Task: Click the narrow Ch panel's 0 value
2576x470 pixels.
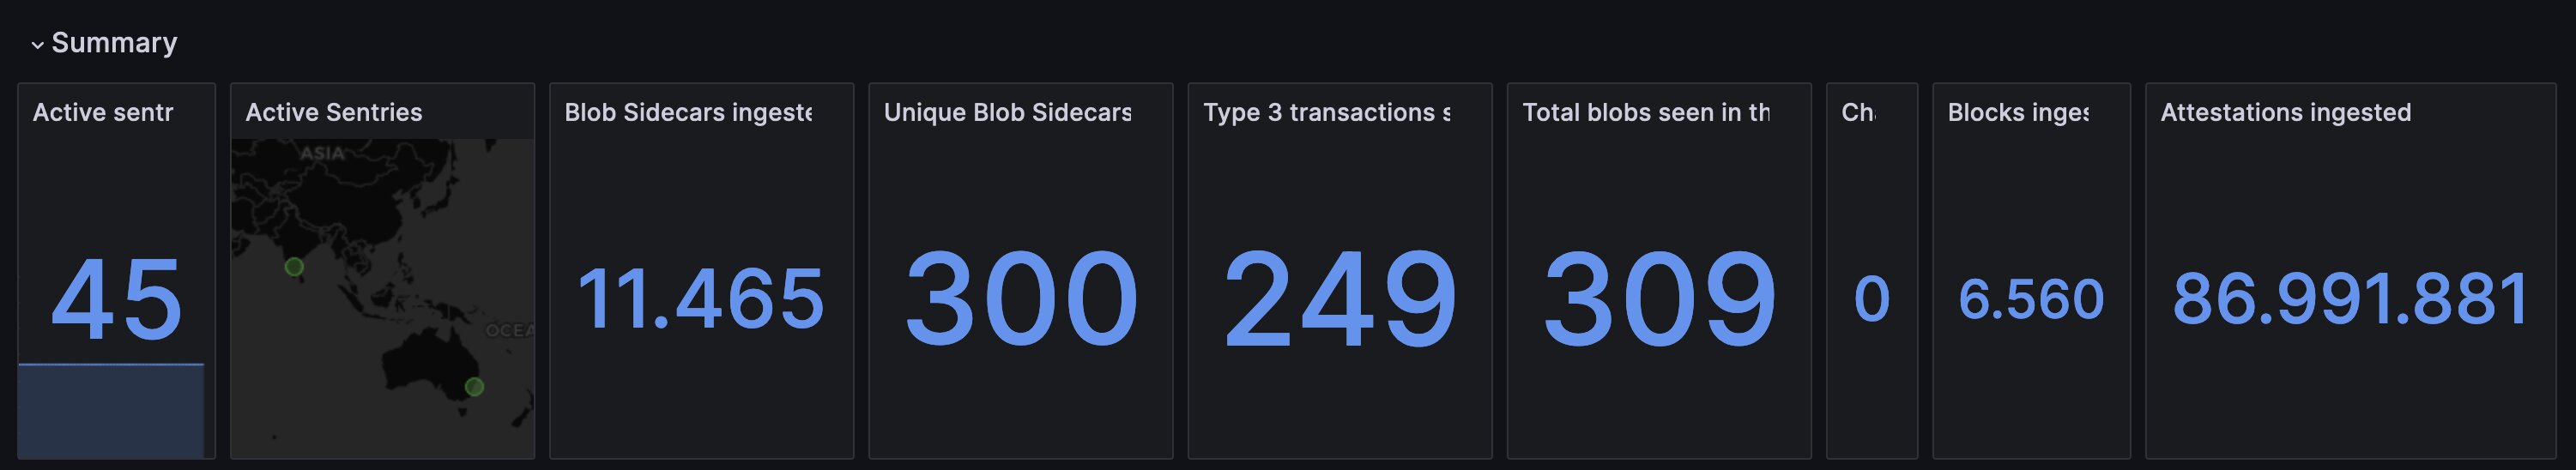Action: (1872, 299)
